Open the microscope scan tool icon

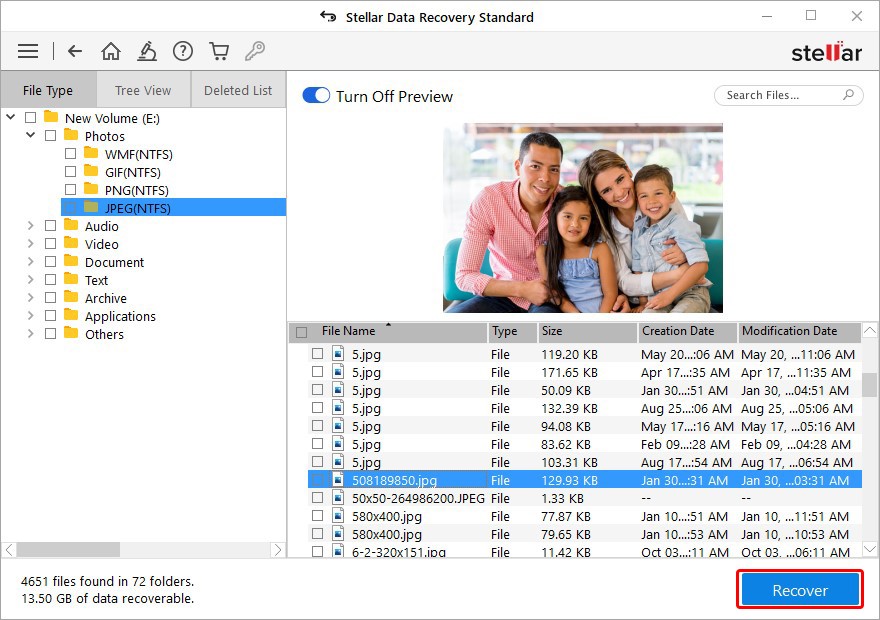pyautogui.click(x=147, y=51)
